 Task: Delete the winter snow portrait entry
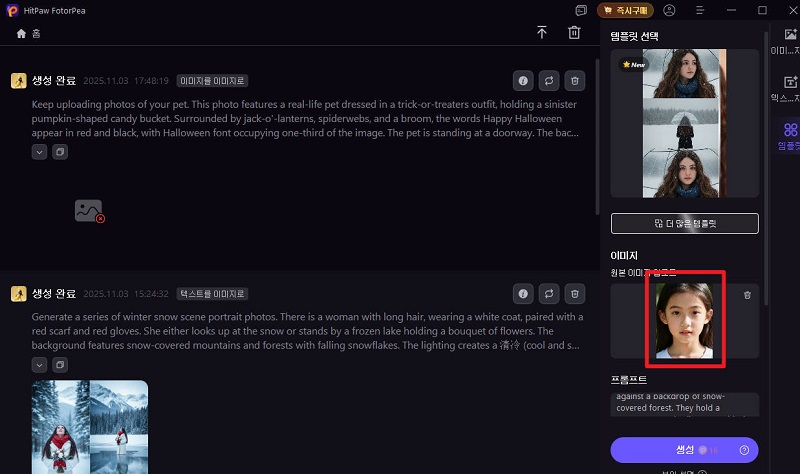click(x=574, y=294)
